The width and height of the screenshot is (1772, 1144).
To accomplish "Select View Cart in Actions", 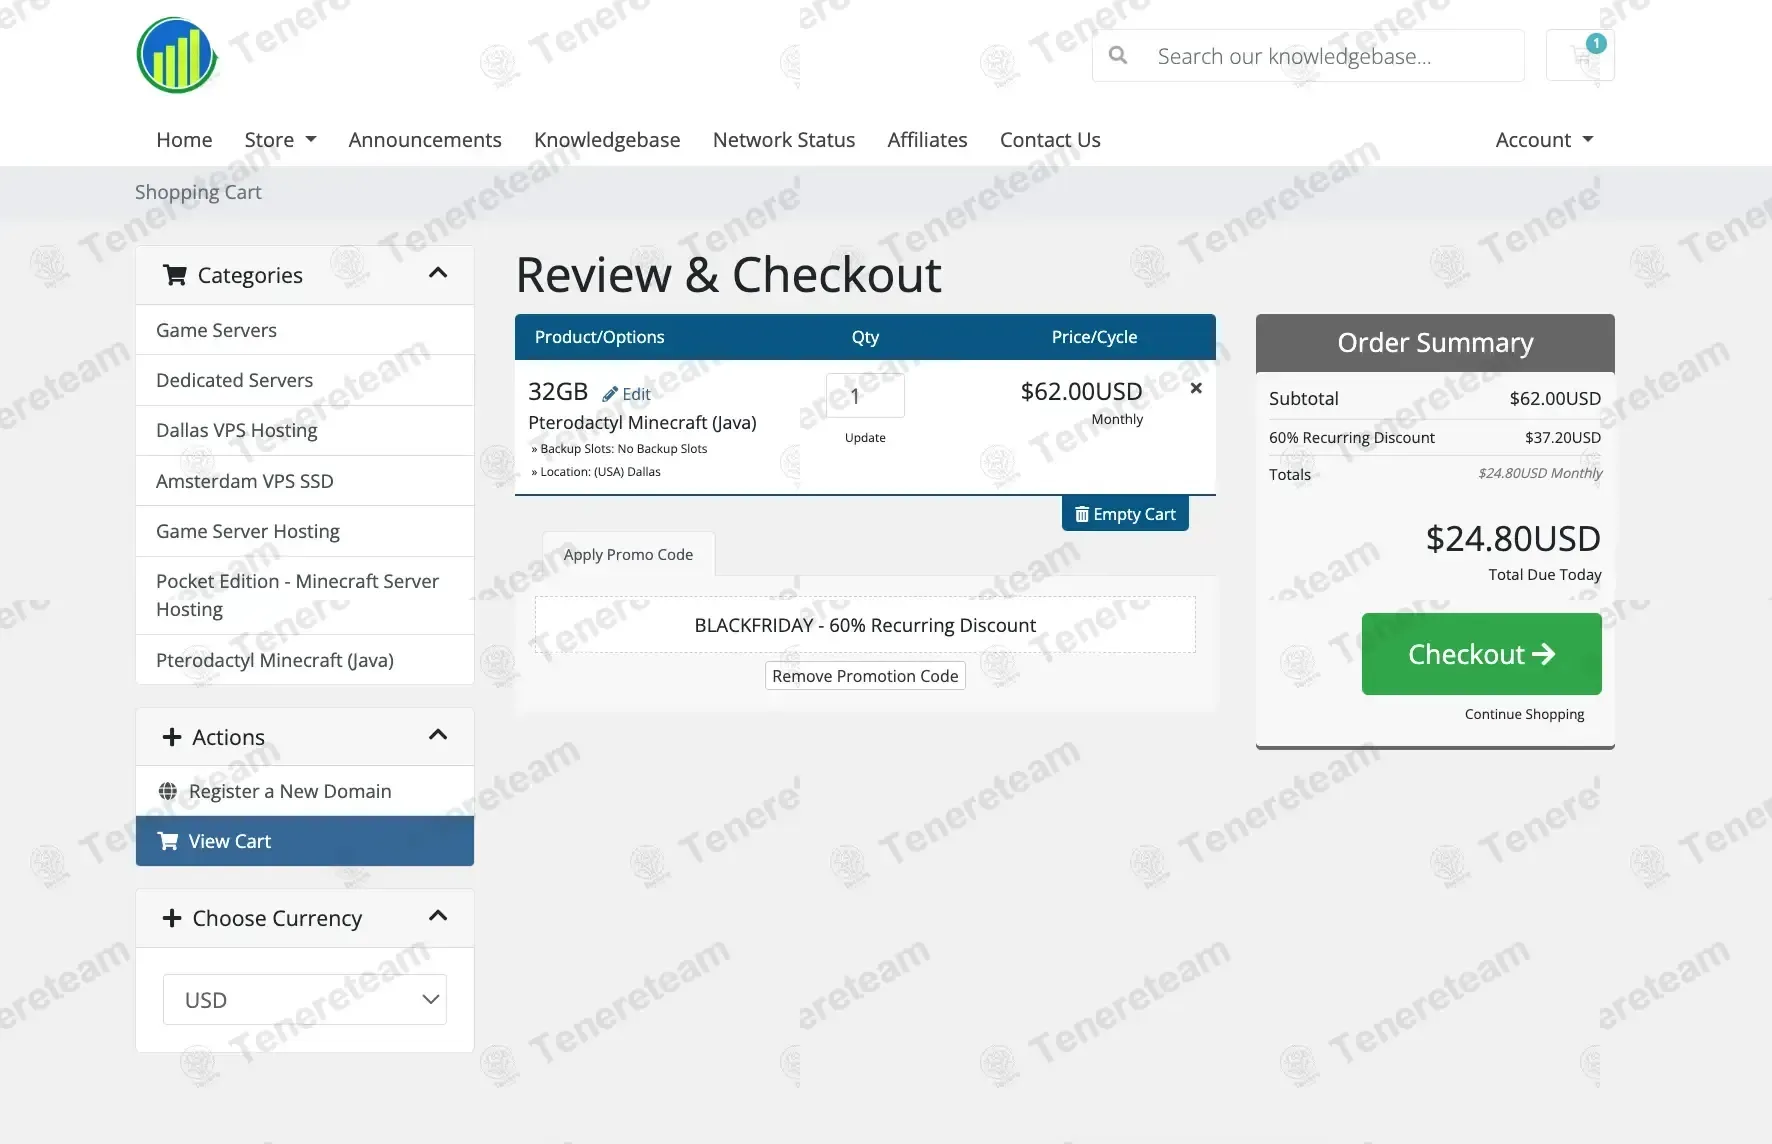I will pyautogui.click(x=305, y=841).
